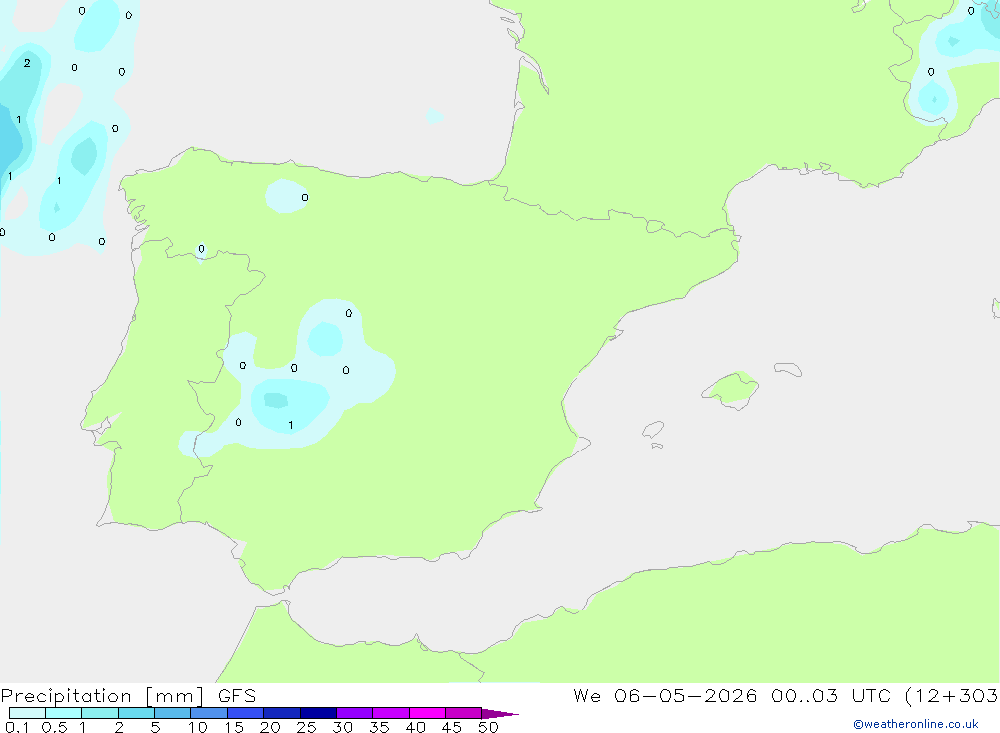The width and height of the screenshot is (1000, 733).
Task: Click the "15" legend scale value
Action: 234,727
